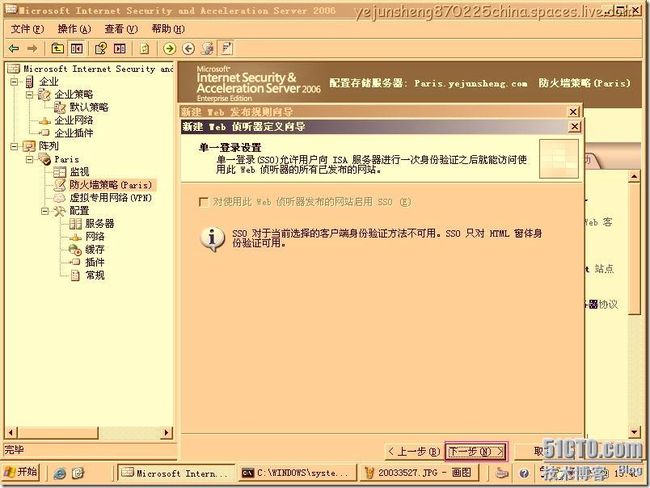The height and width of the screenshot is (488, 650).
Task: Close the 新建 Web 发布规则向导 window
Action: 573,112
